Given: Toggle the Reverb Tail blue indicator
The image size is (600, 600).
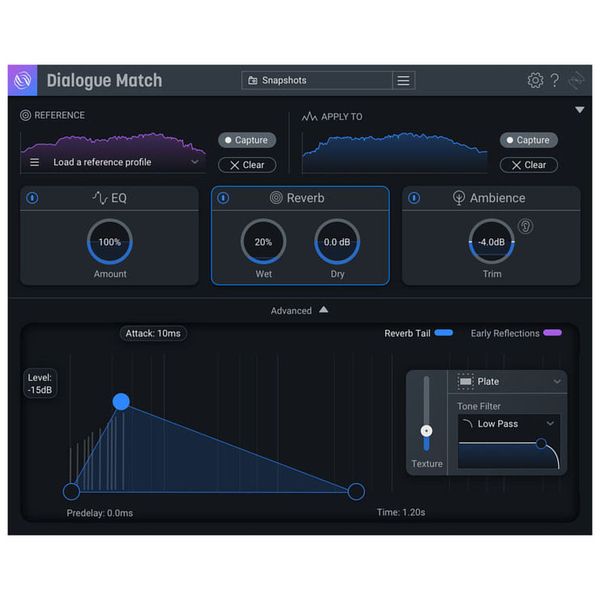Looking at the screenshot, I should (443, 333).
